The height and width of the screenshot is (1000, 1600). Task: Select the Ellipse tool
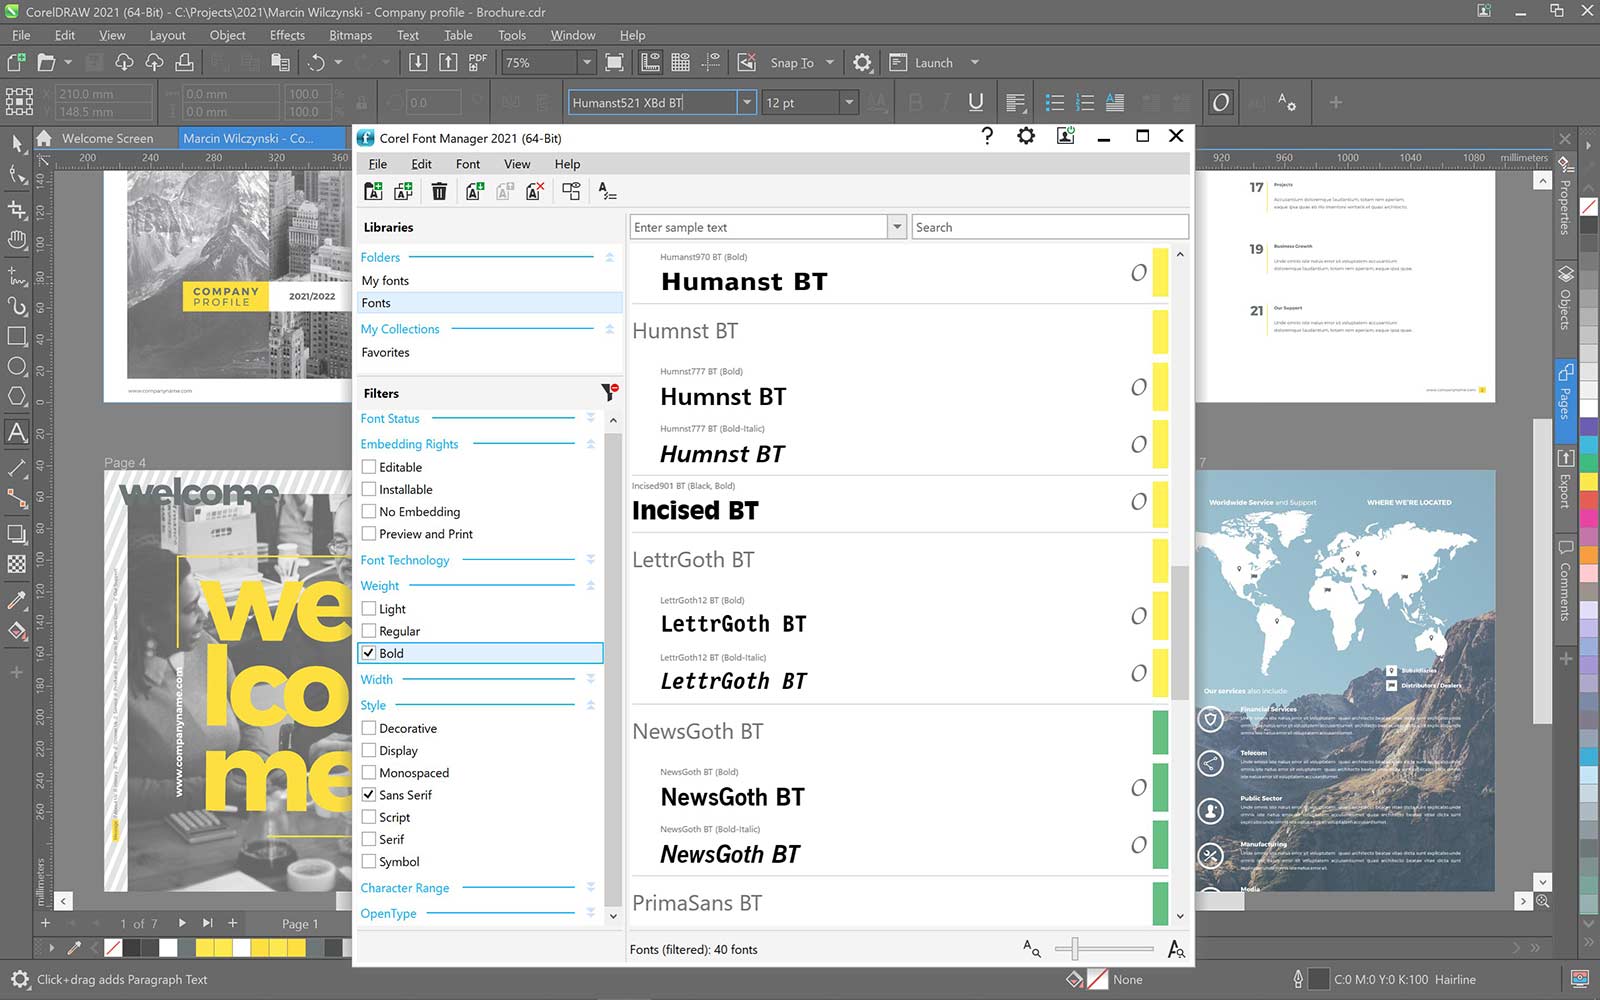[16, 367]
